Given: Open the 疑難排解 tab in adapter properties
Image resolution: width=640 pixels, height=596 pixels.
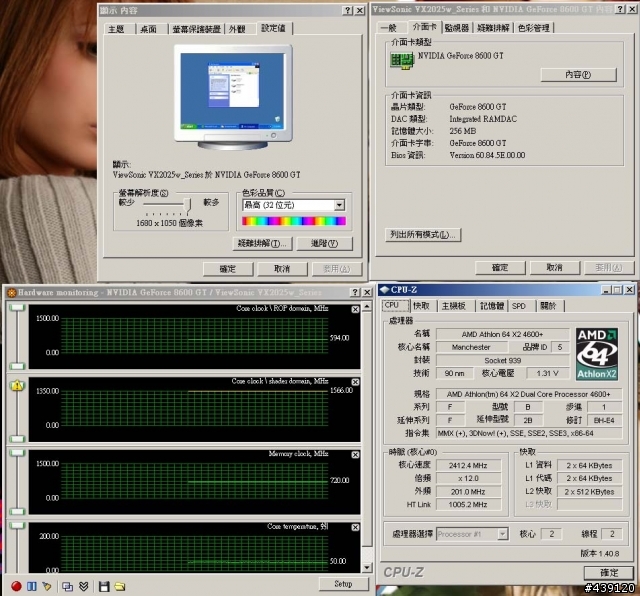Looking at the screenshot, I should 493,28.
